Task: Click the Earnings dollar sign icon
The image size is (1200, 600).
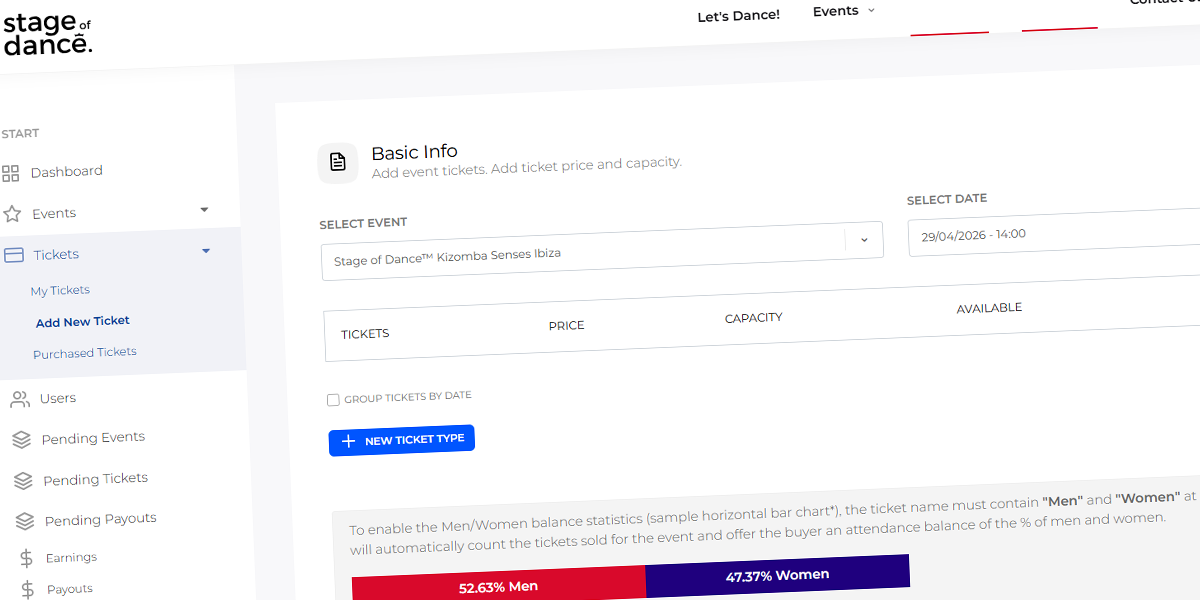Action: pyautogui.click(x=27, y=558)
